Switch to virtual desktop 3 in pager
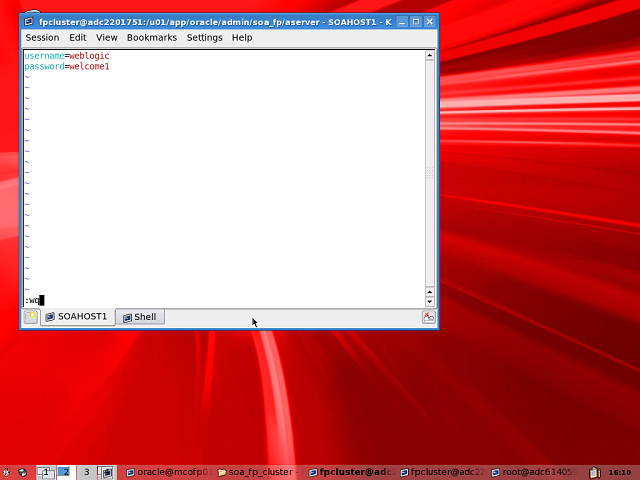The image size is (640, 480). pos(86,472)
